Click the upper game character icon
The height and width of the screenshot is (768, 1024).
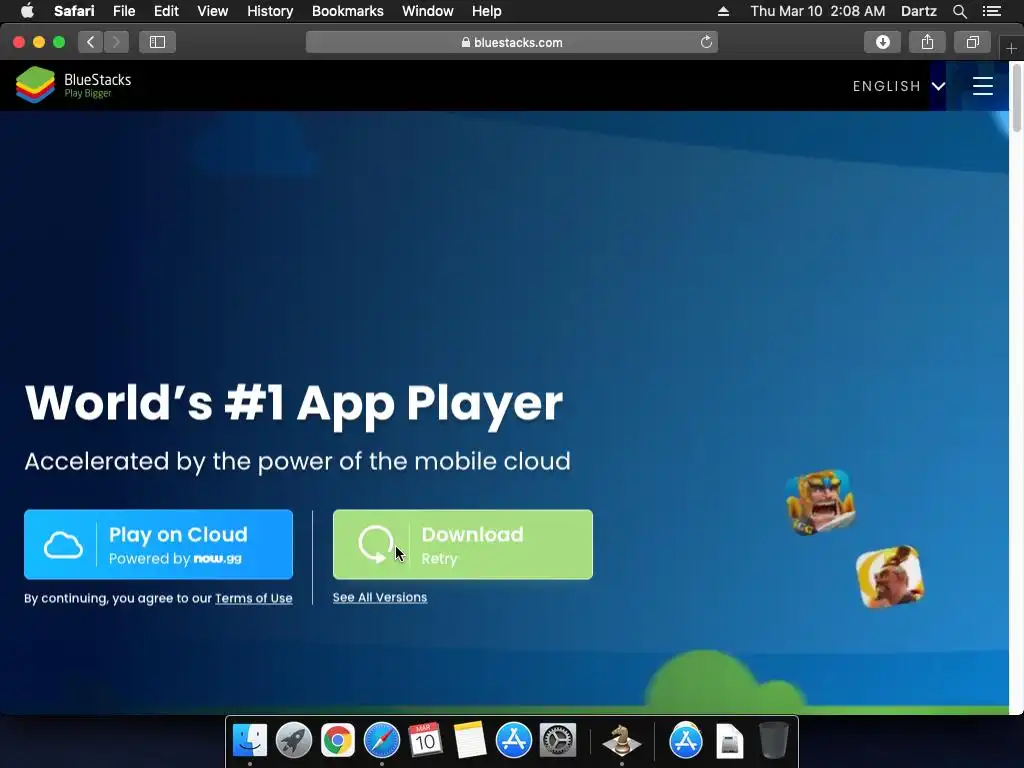820,502
